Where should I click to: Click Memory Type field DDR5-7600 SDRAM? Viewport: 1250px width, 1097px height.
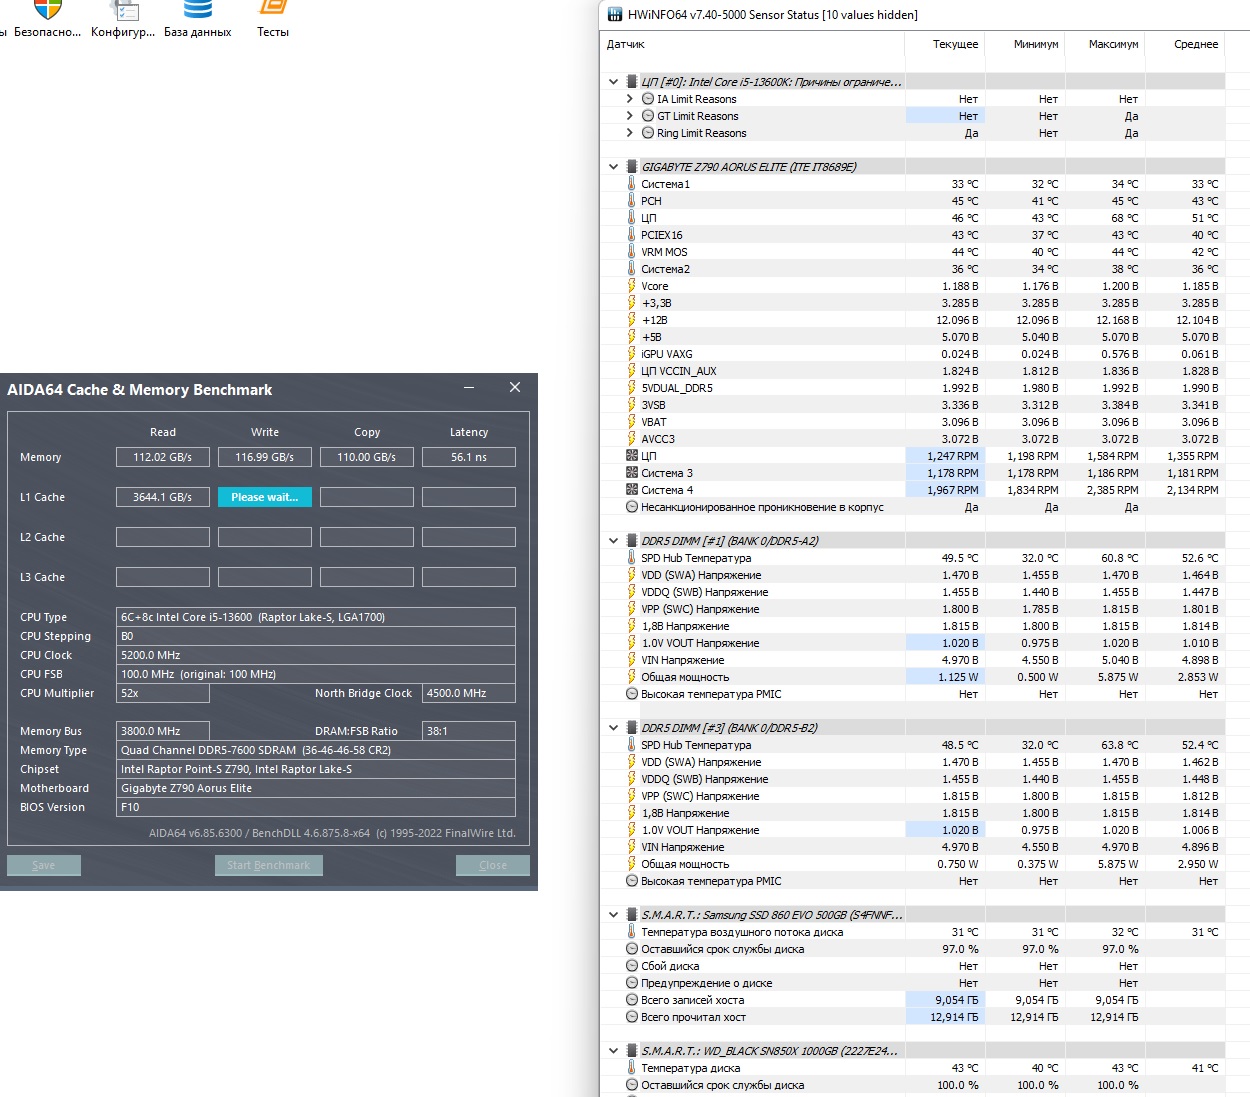point(316,750)
